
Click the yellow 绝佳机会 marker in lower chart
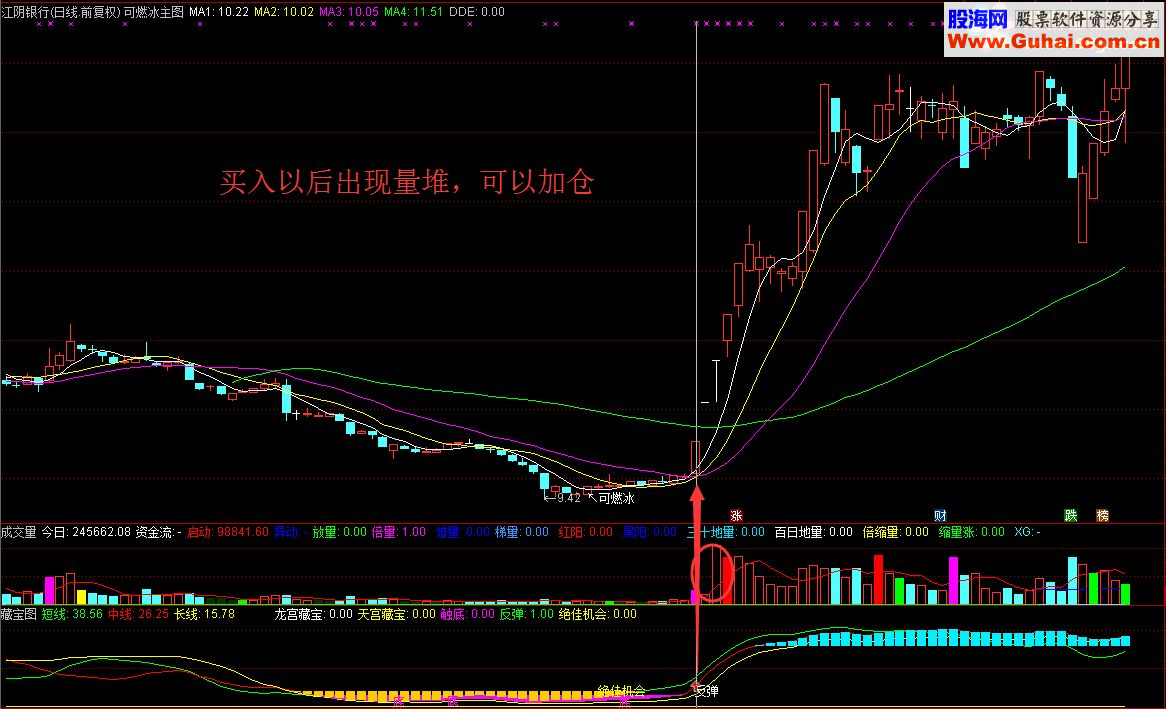coord(622,690)
